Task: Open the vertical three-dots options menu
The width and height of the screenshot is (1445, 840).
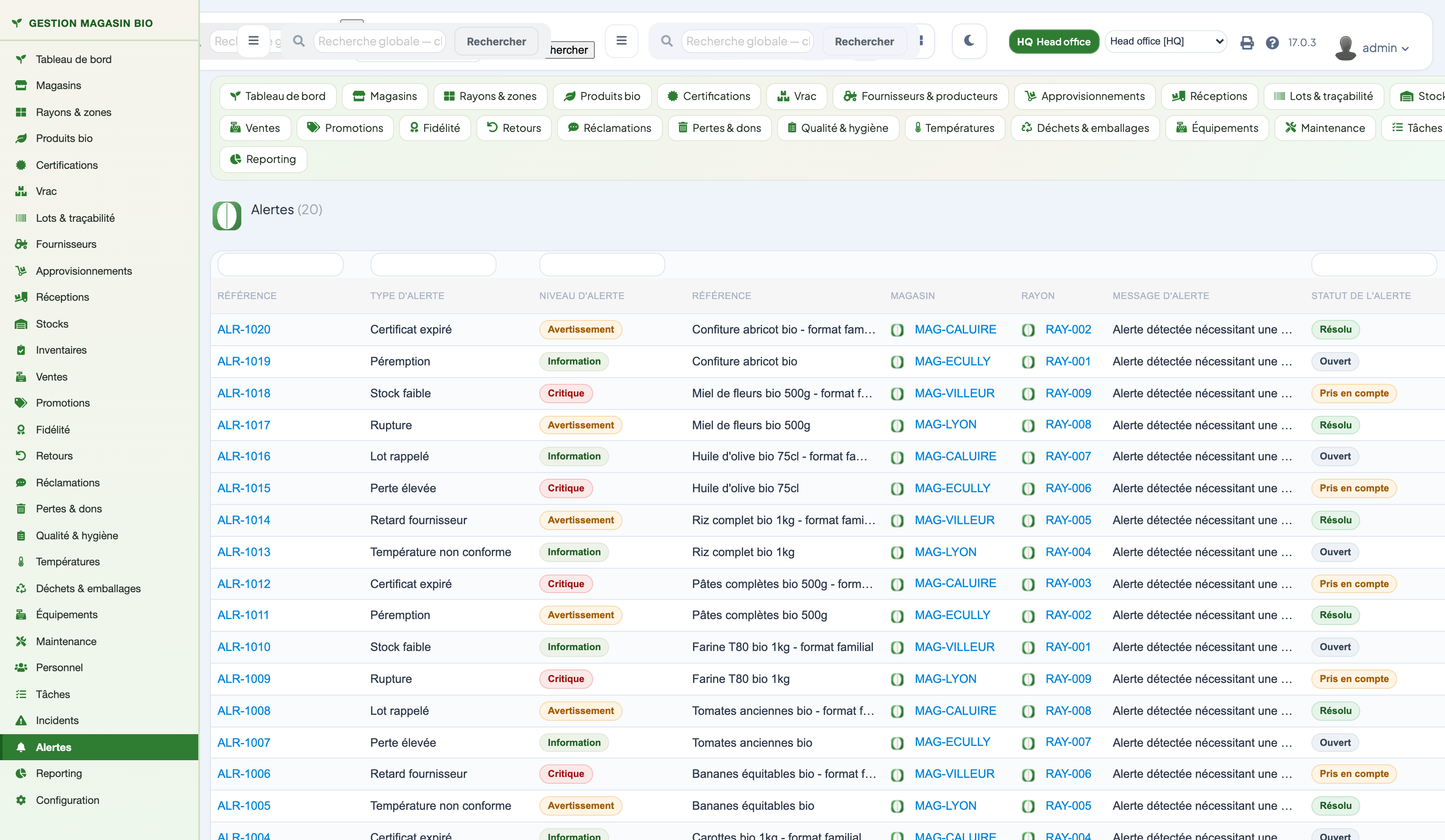Action: click(920, 41)
